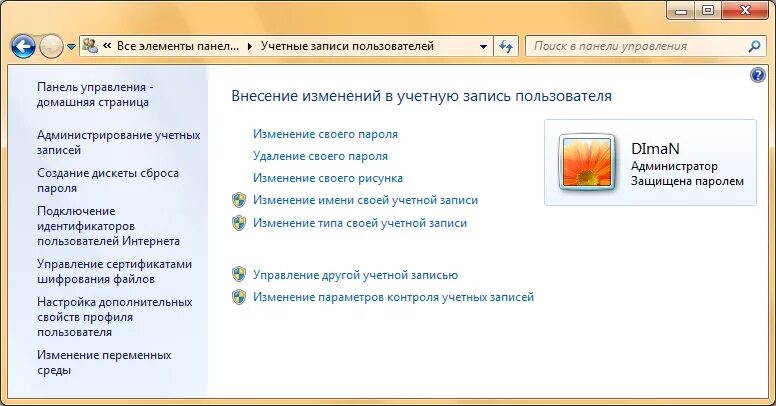Click 'Изменение своего рисунка'
Viewport: 776px width, 406px height.
[328, 178]
